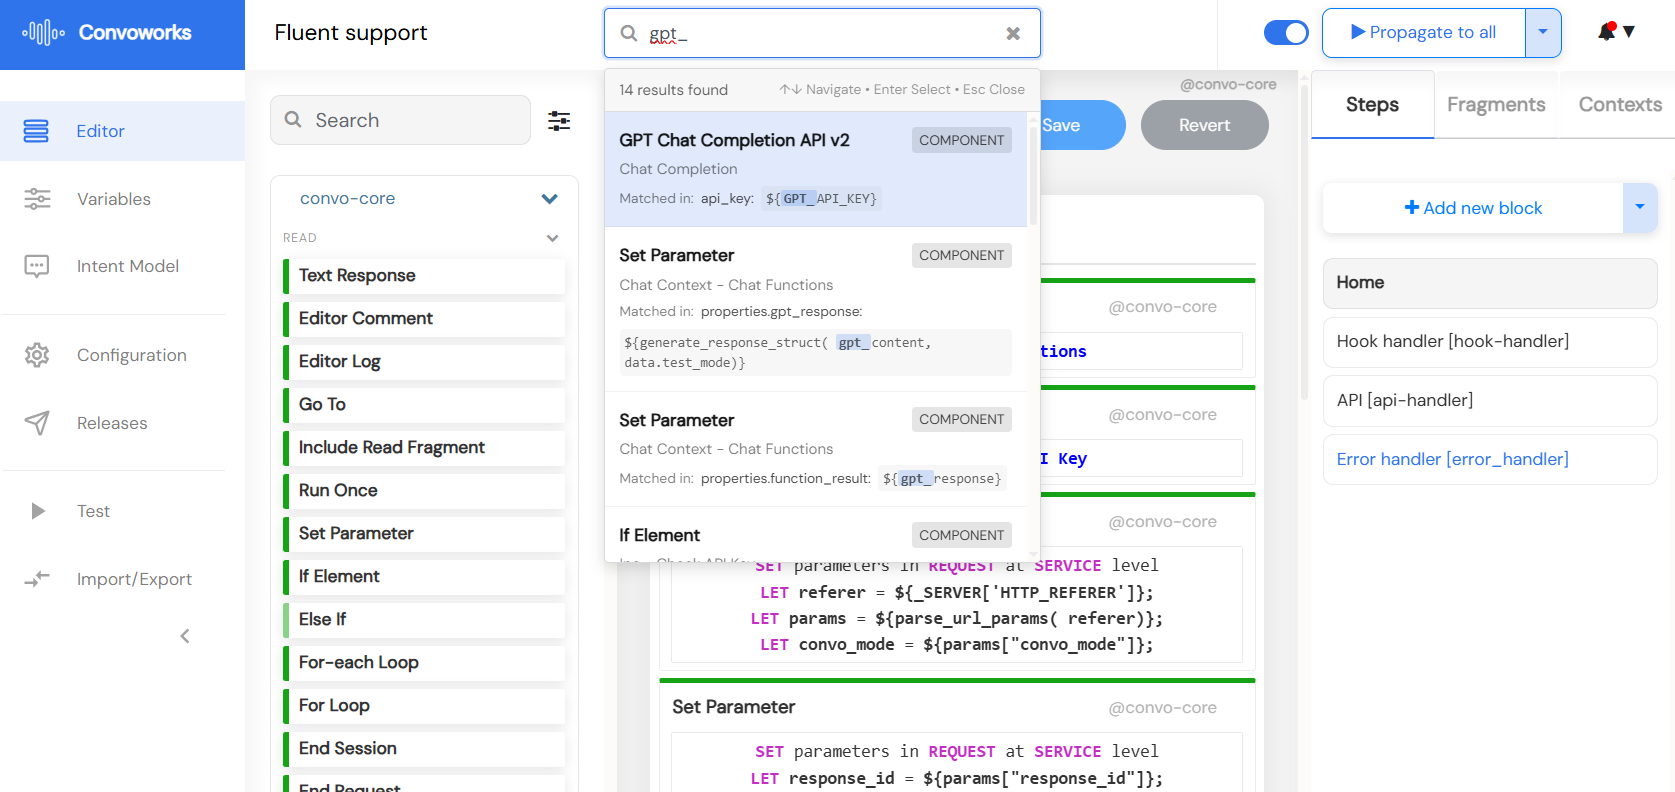Toggle the blue switch beside Propagate

click(1286, 33)
